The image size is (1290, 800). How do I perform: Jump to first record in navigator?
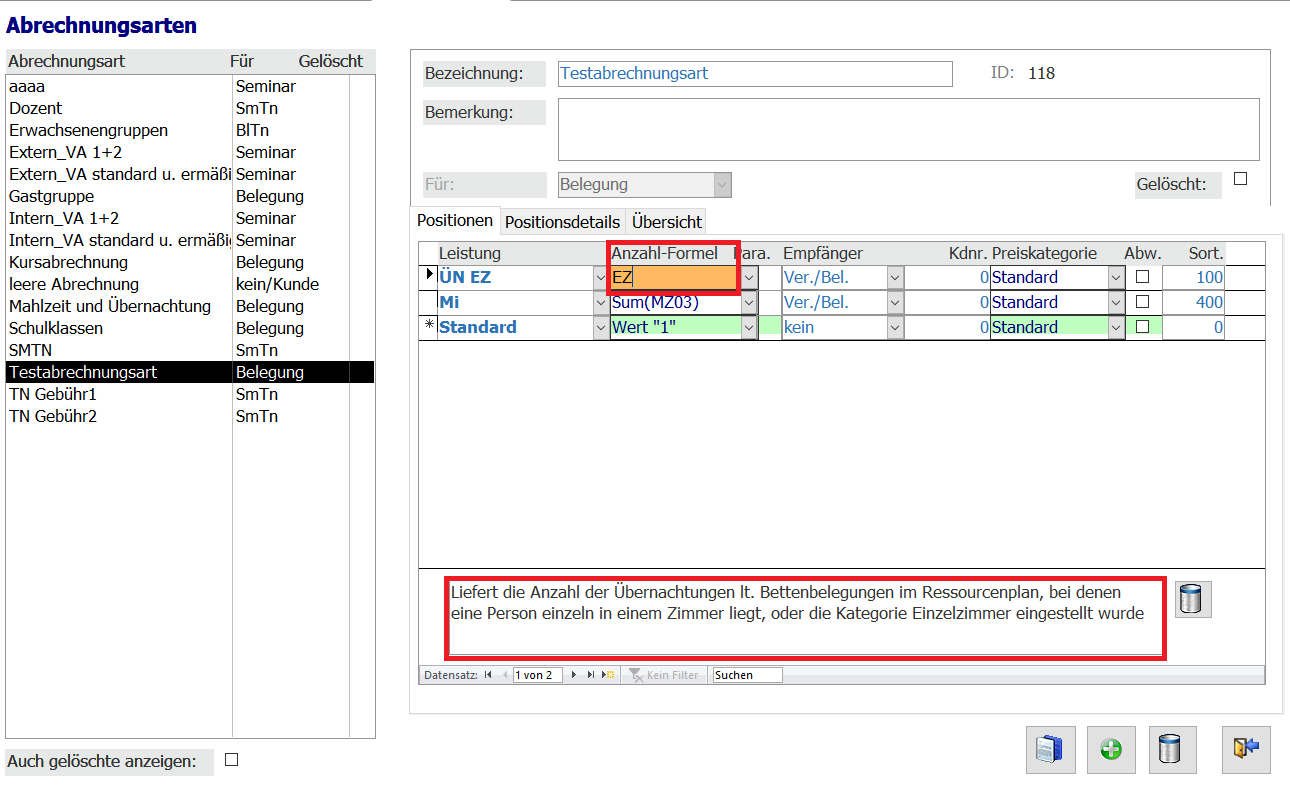(488, 675)
